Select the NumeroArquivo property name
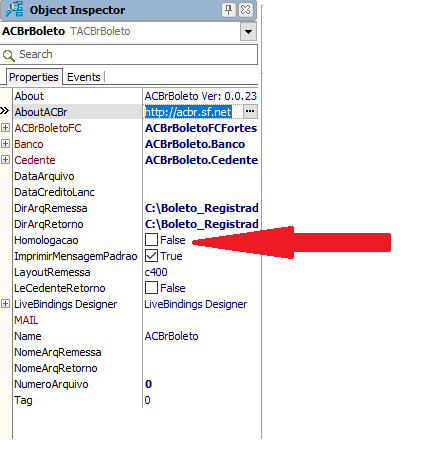This screenshot has height=452, width=446. [x=51, y=384]
